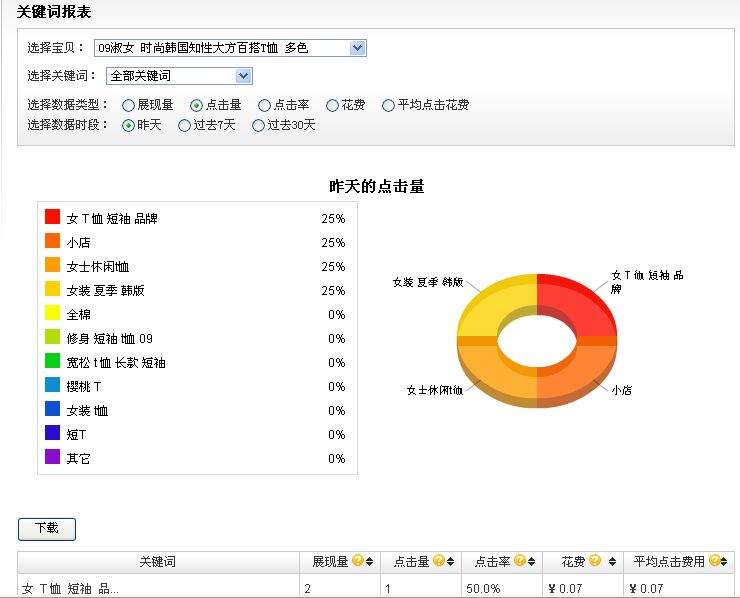Click sort arrows for 展现量 column
Screen dimensions: 740x598
tap(369, 562)
